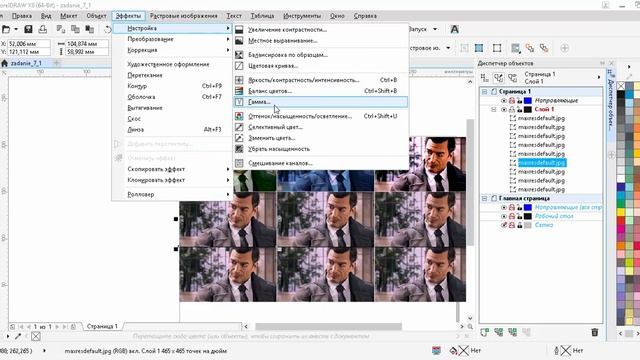Screen dimensions: 640x360
Task: Click the eyedropper icon above the color palette
Action: [x=629, y=76]
